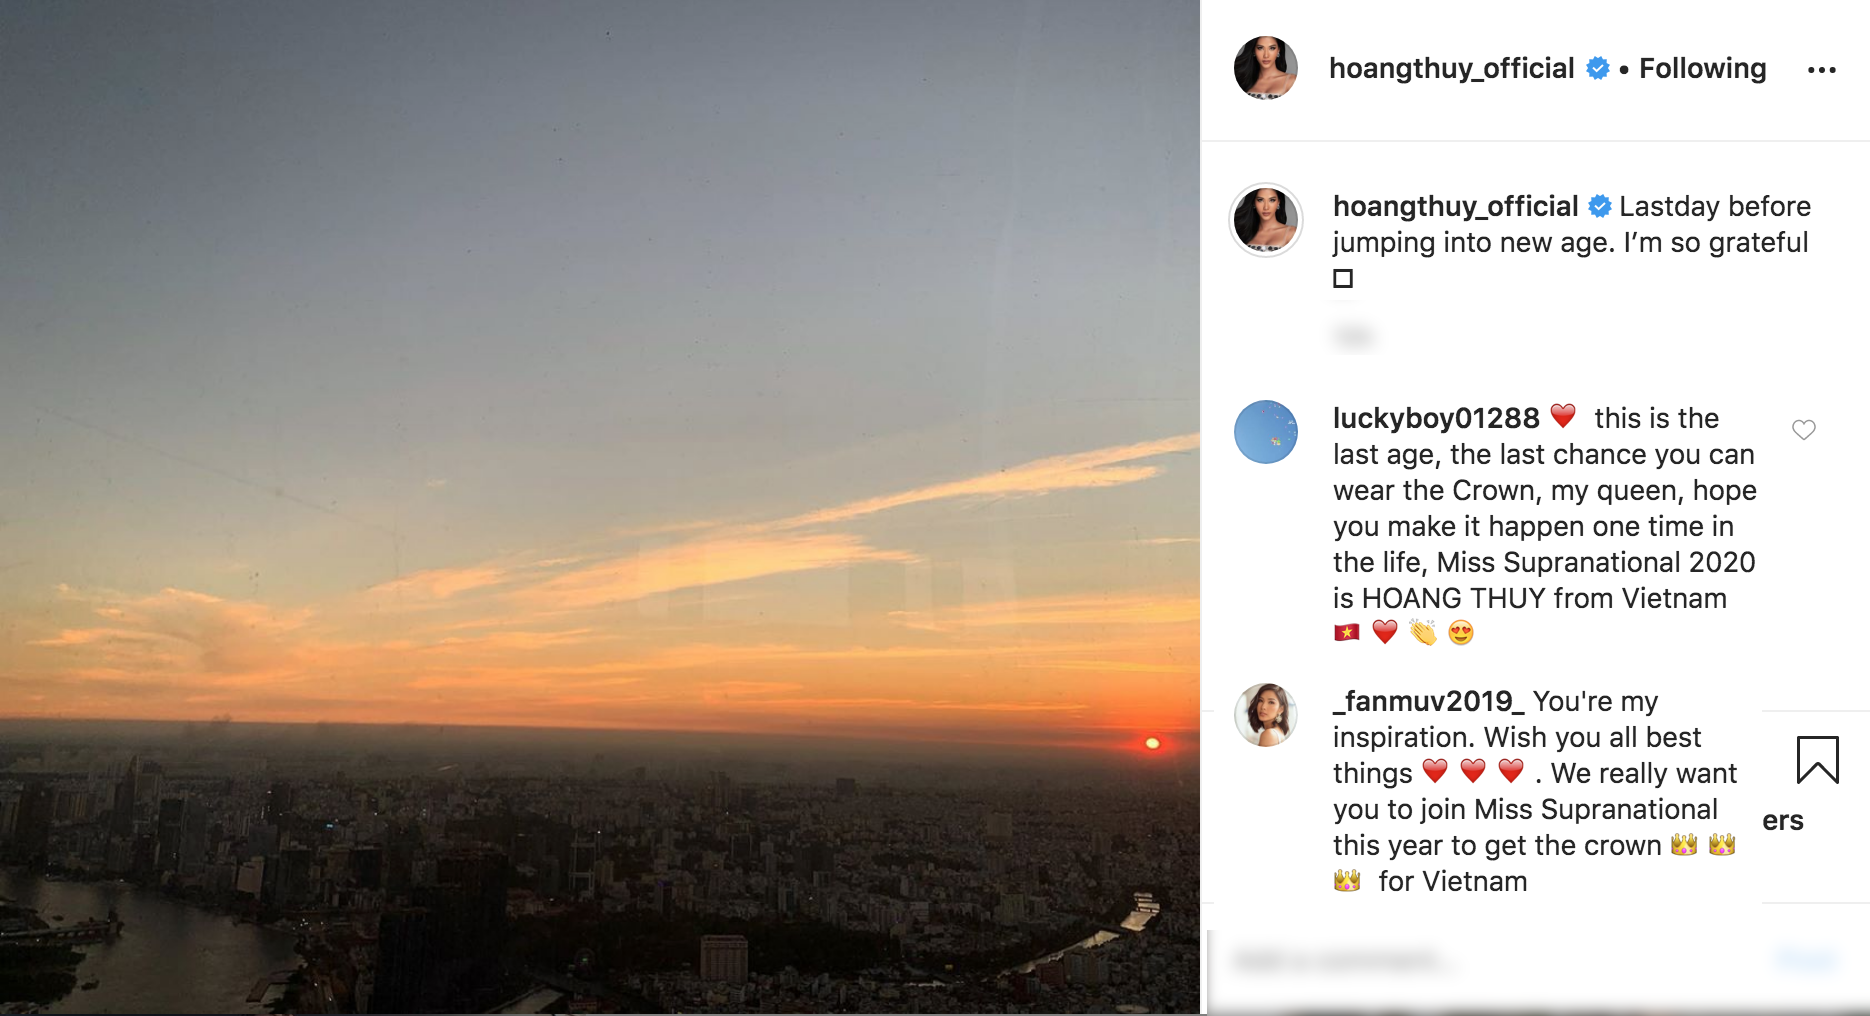Go to the _fanmuv2019_ username link
The width and height of the screenshot is (1870, 1016).
coord(1428,701)
